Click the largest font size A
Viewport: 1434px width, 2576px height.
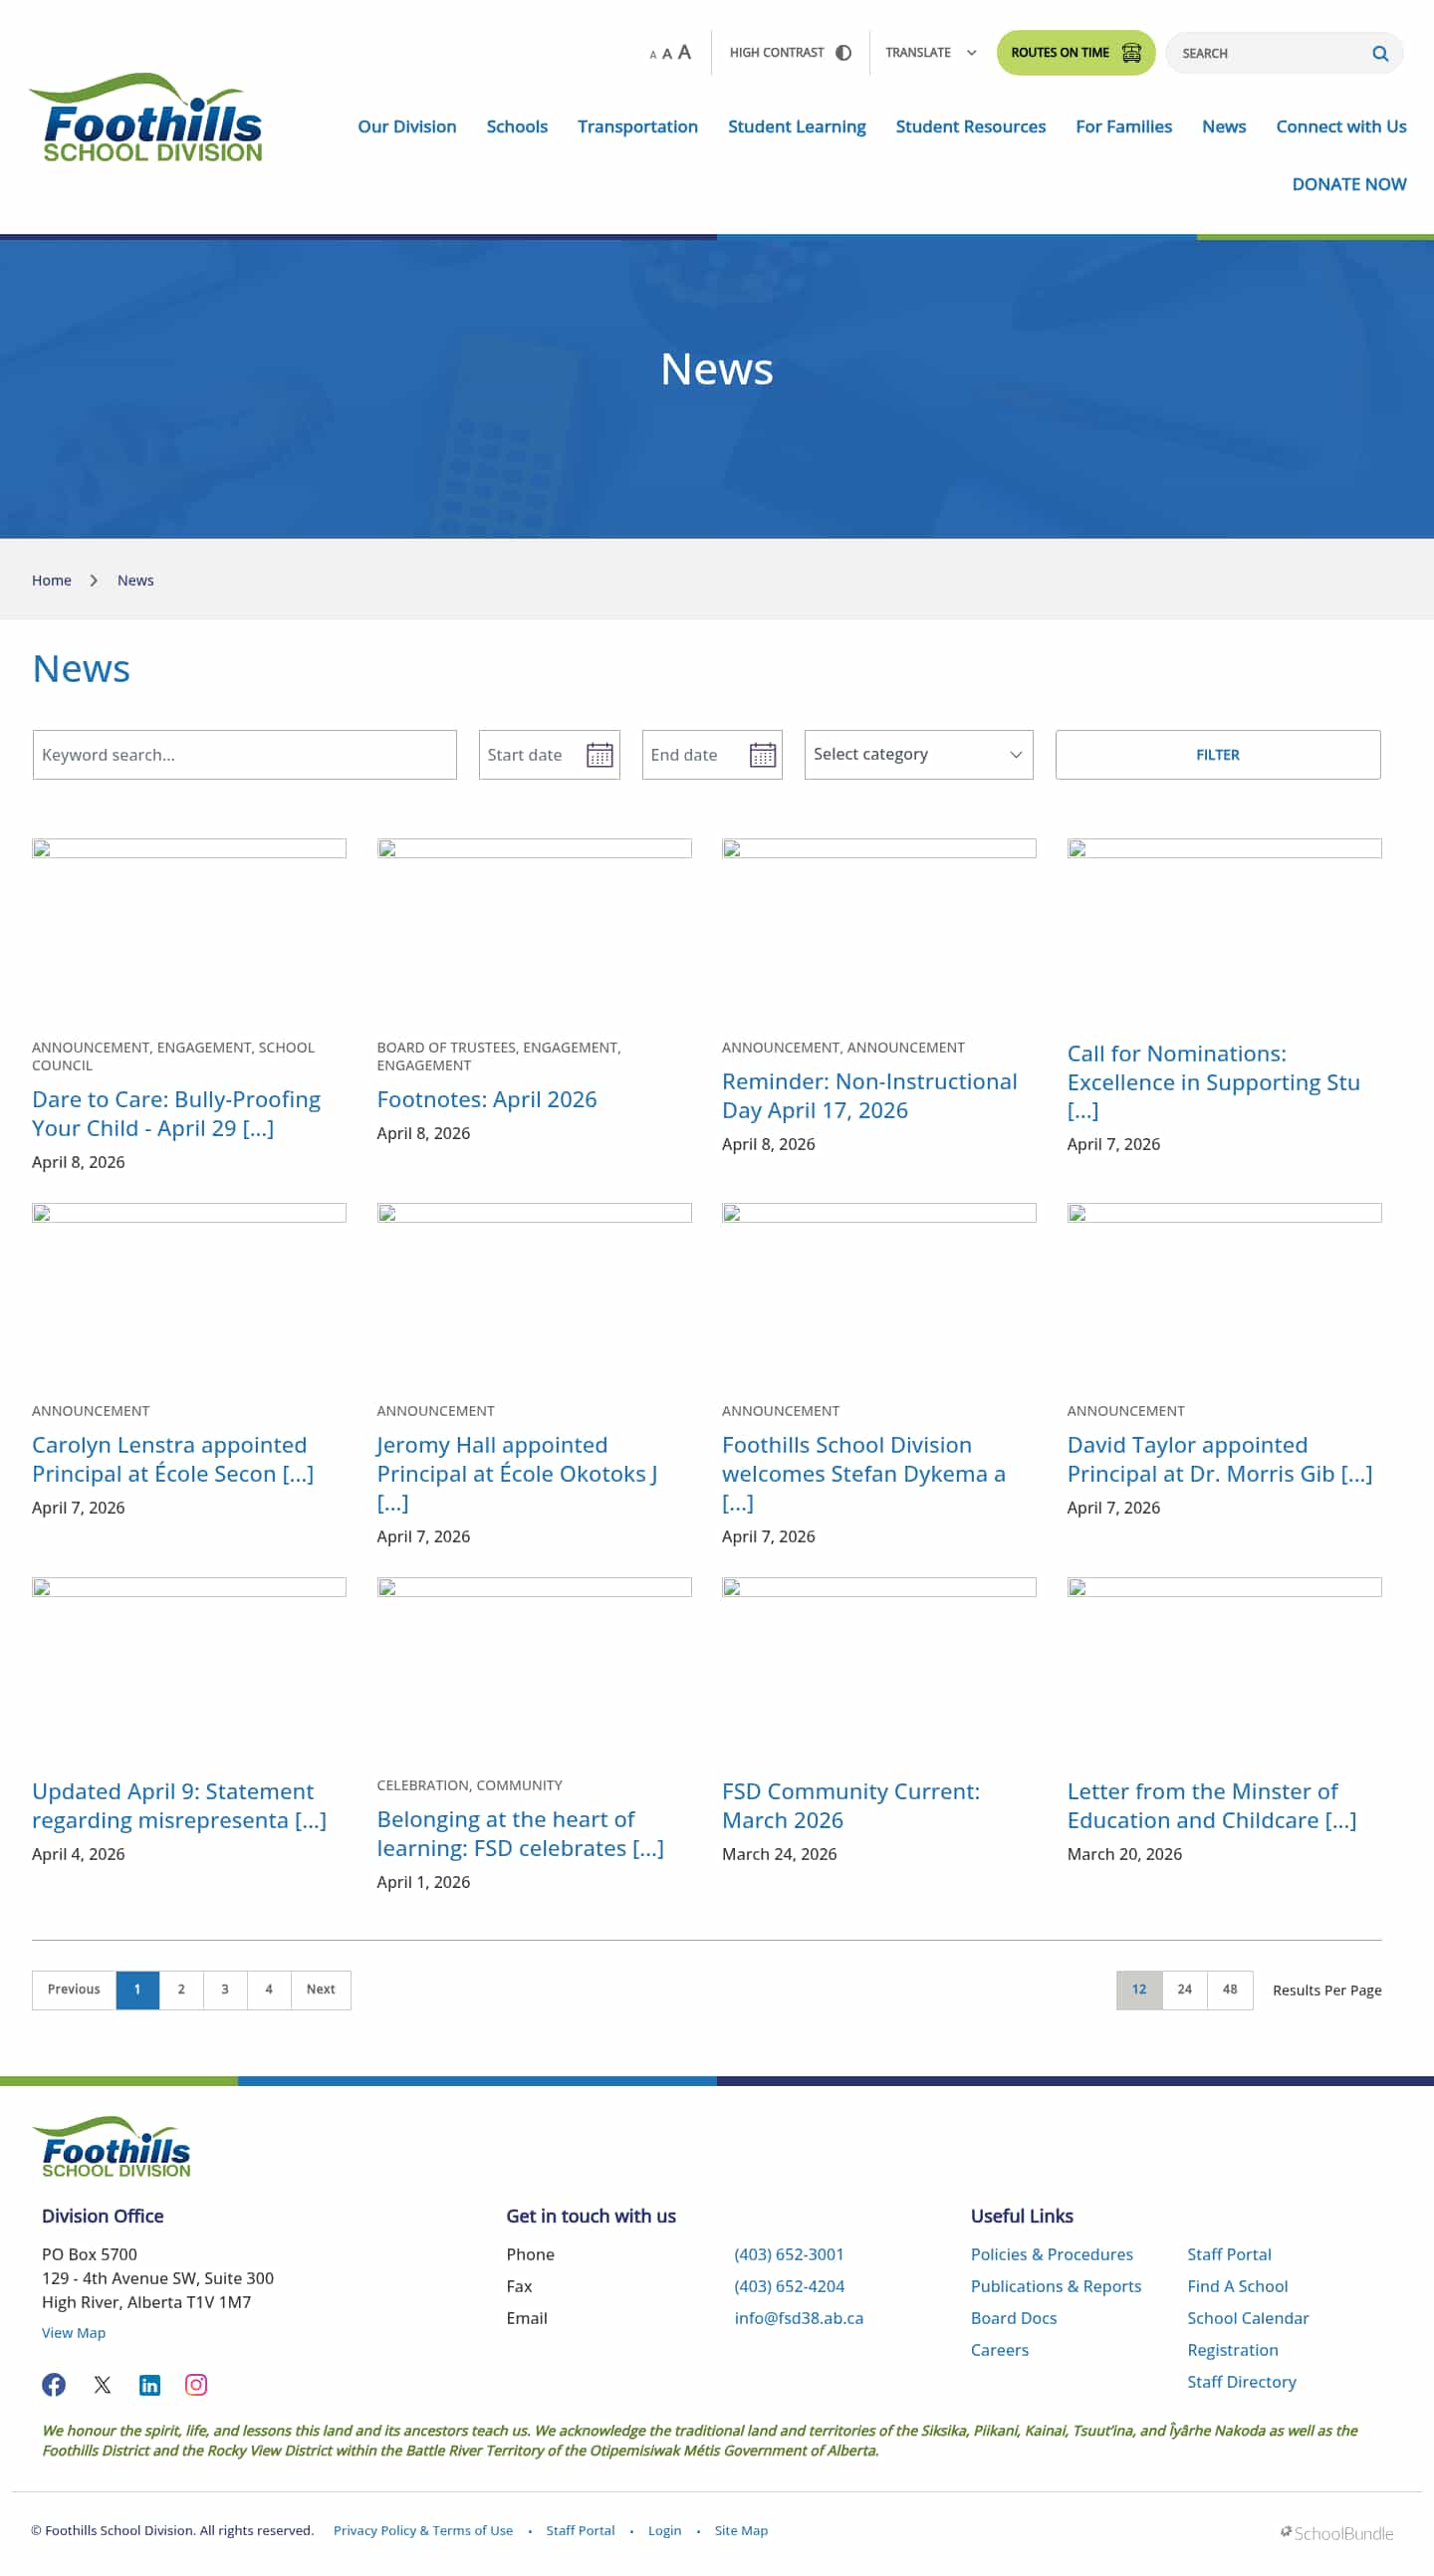[684, 52]
